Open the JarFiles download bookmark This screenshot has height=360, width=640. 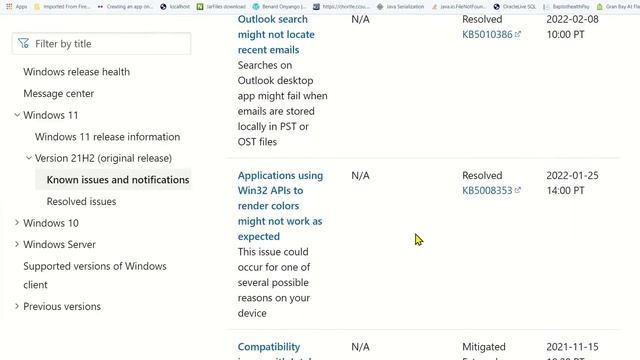(x=221, y=7)
